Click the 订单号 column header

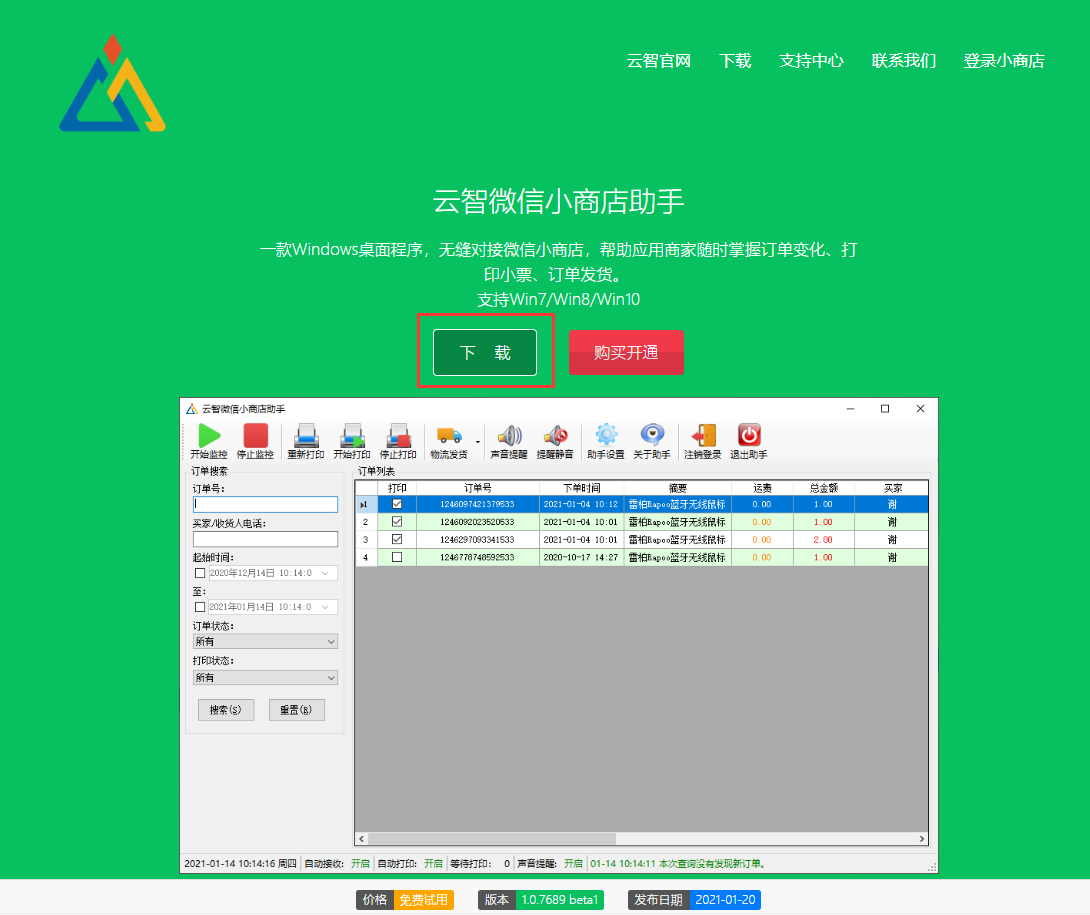478,488
